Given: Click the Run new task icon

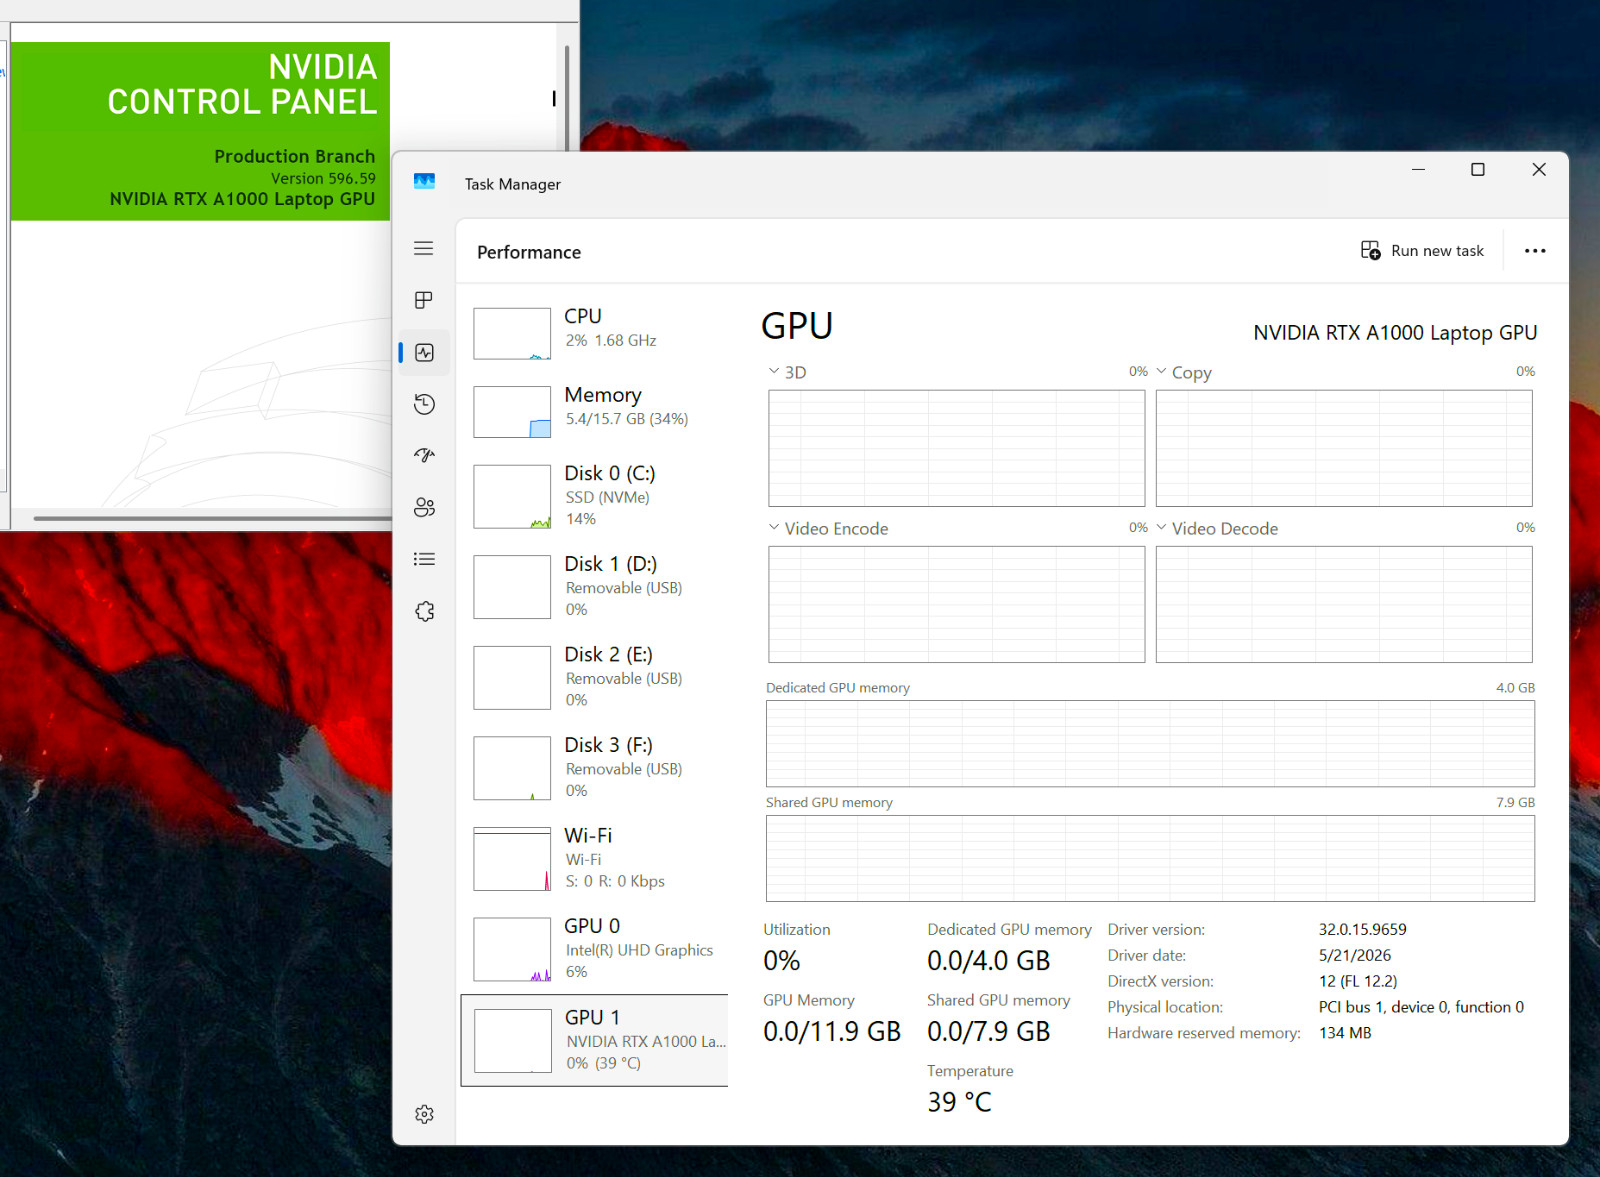Looking at the screenshot, I should [1370, 250].
